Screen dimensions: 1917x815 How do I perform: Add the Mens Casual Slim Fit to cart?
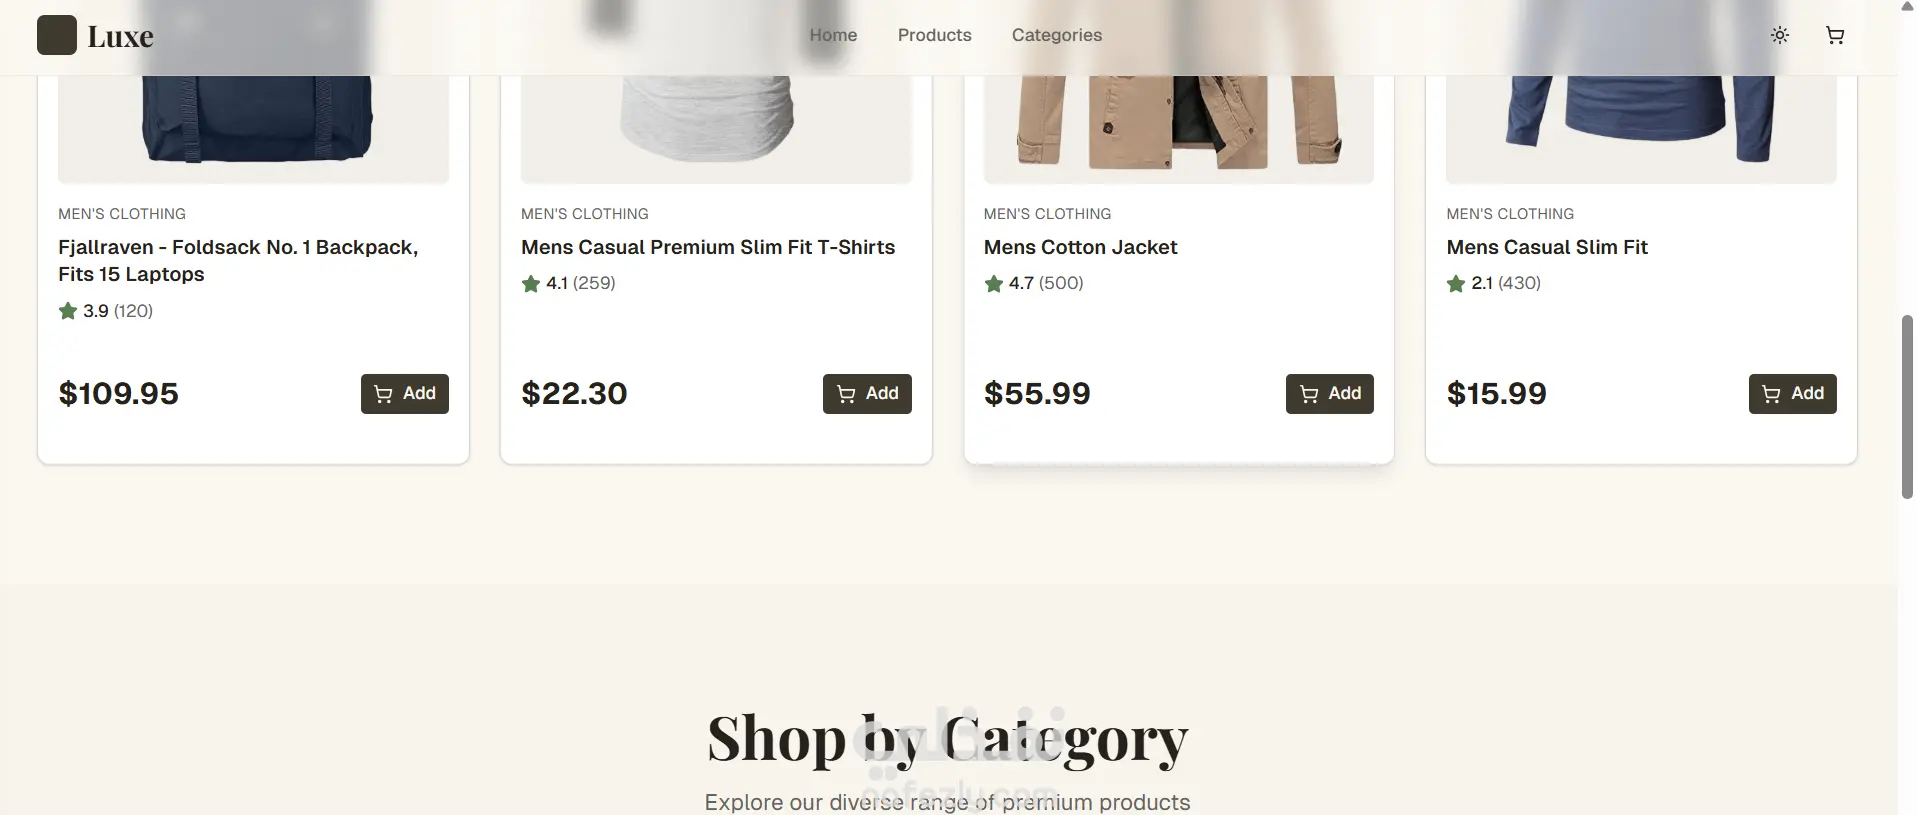1792,393
